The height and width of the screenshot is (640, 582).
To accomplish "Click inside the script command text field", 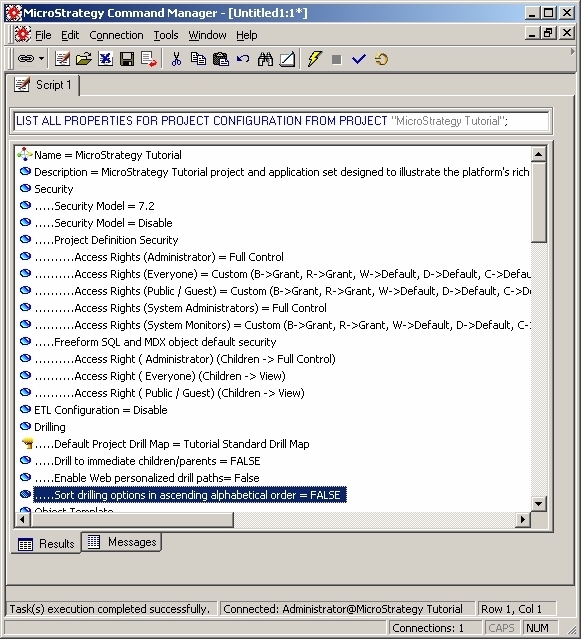I will (x=281, y=121).
